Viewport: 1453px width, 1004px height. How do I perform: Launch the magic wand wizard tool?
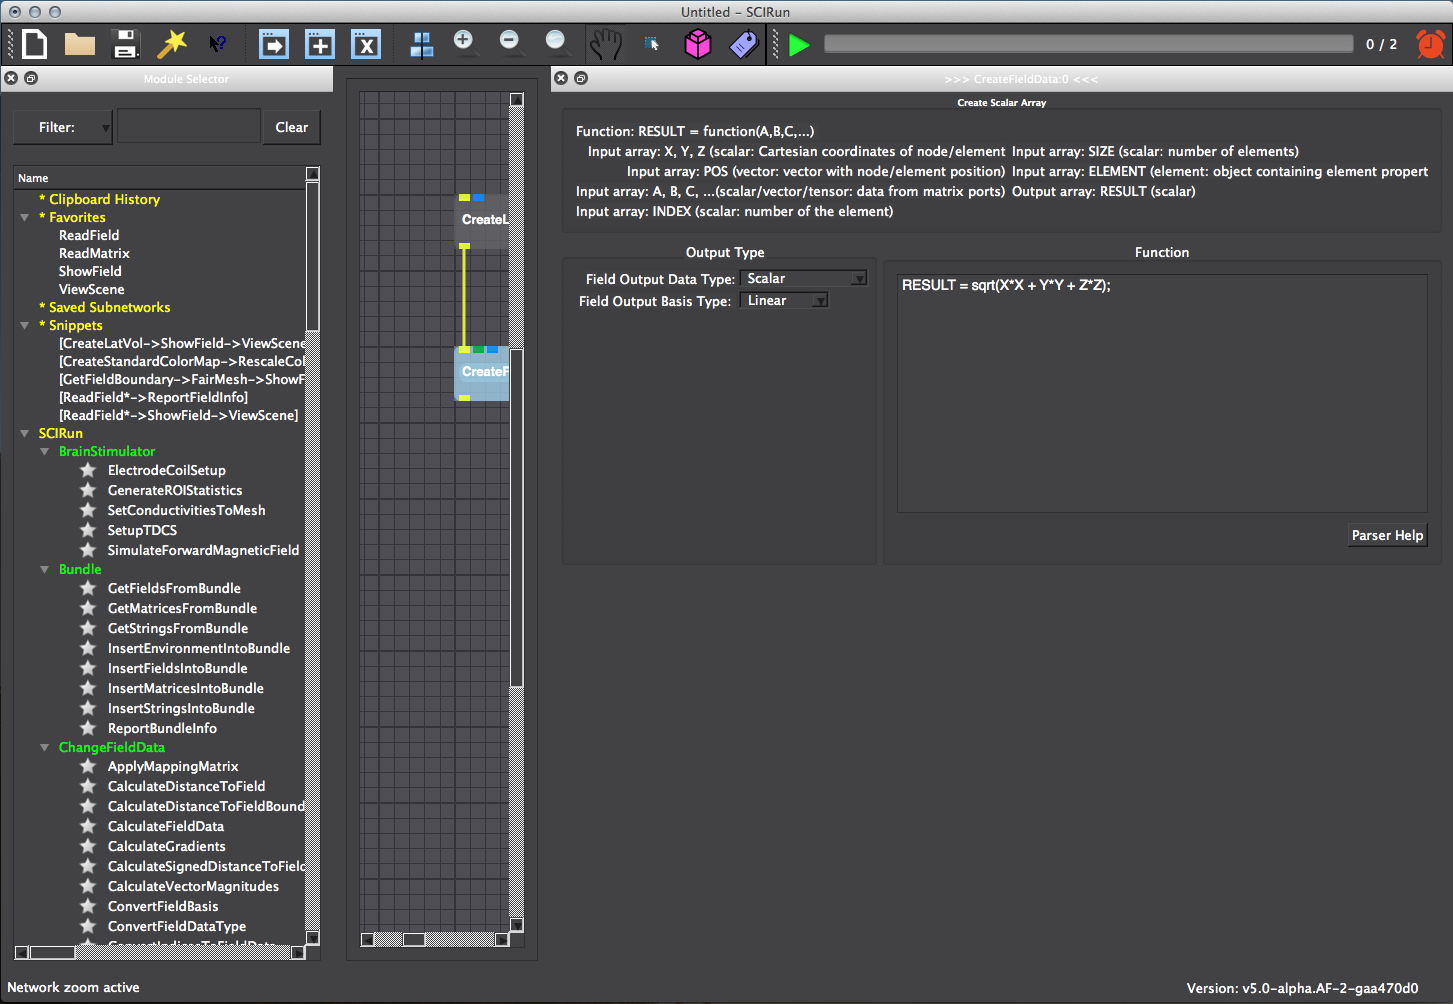(172, 44)
